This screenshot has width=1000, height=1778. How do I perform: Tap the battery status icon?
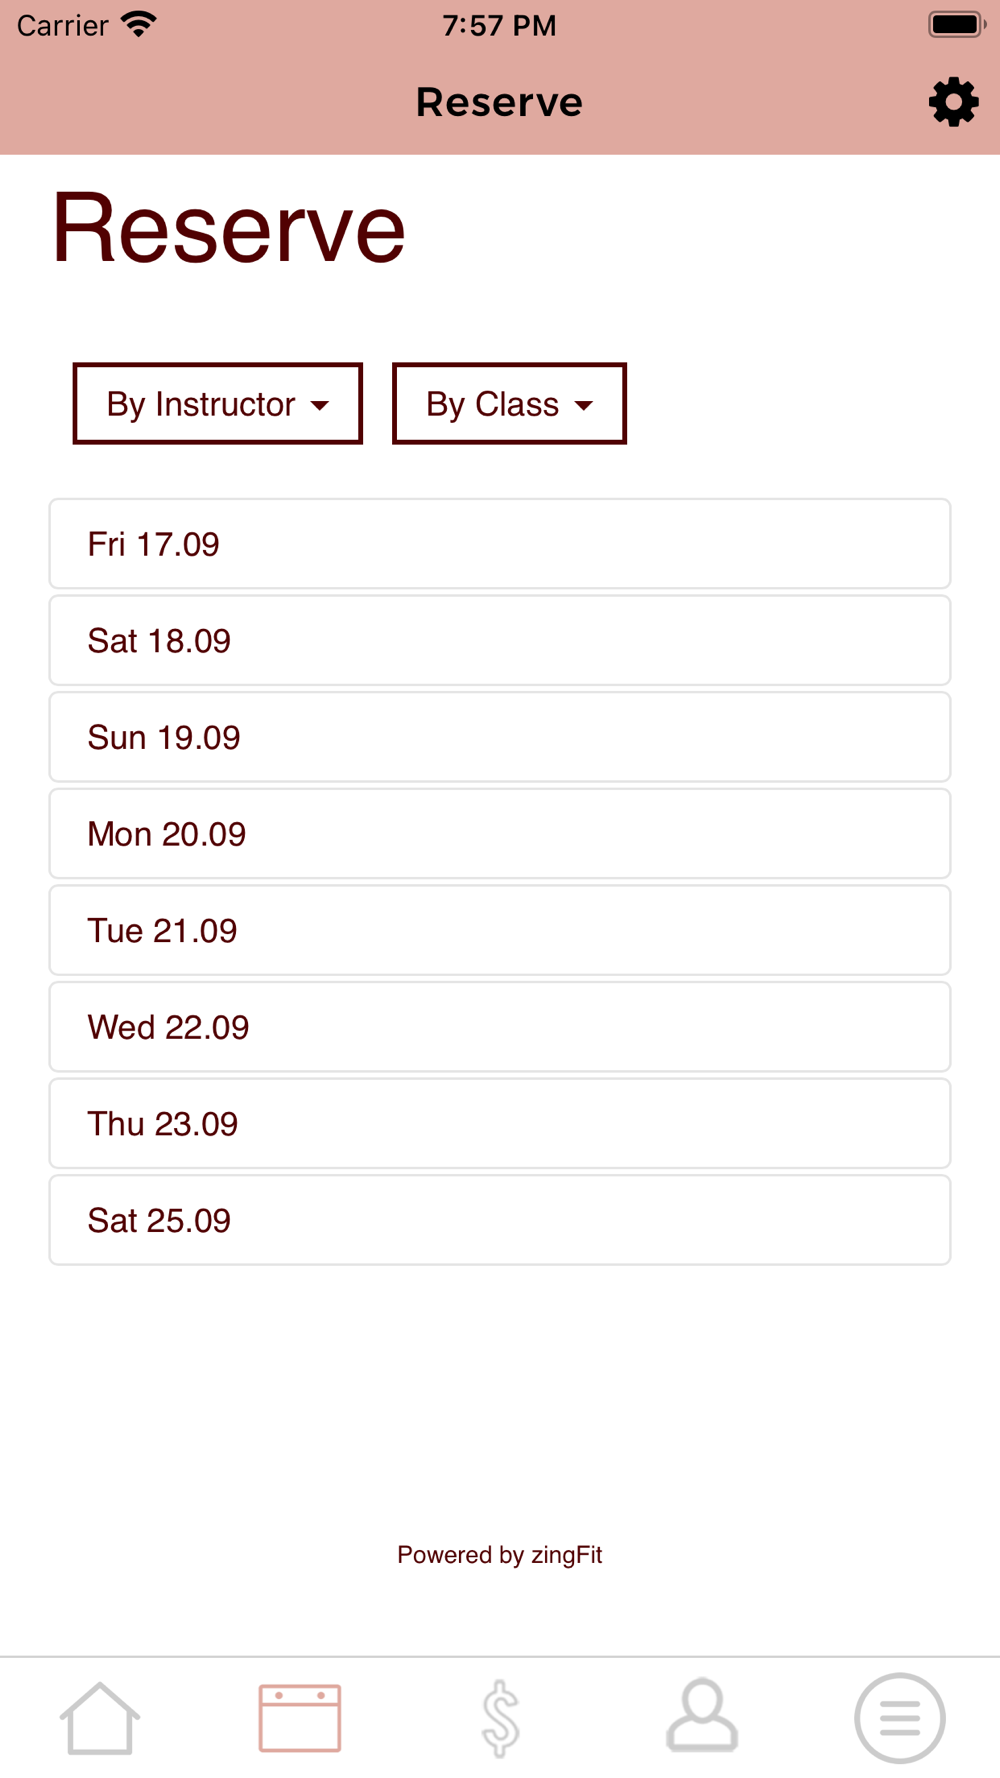(x=956, y=25)
